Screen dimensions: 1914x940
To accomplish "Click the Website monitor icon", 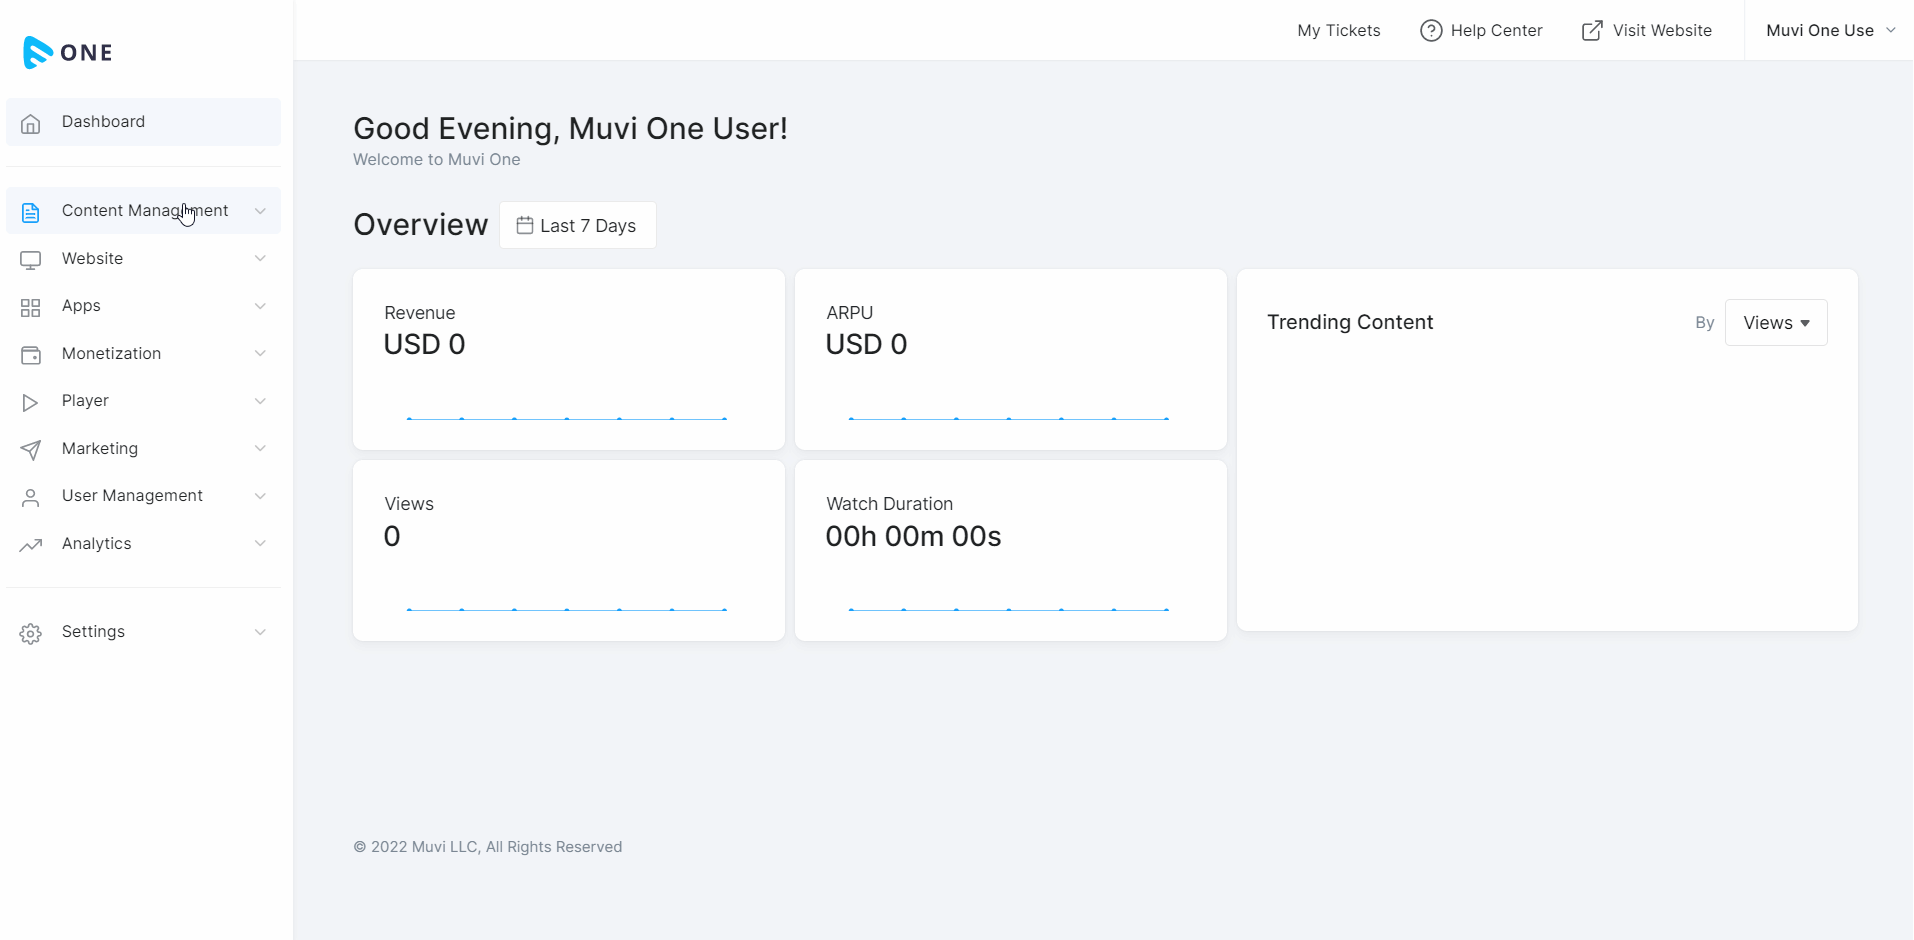I will 31,260.
